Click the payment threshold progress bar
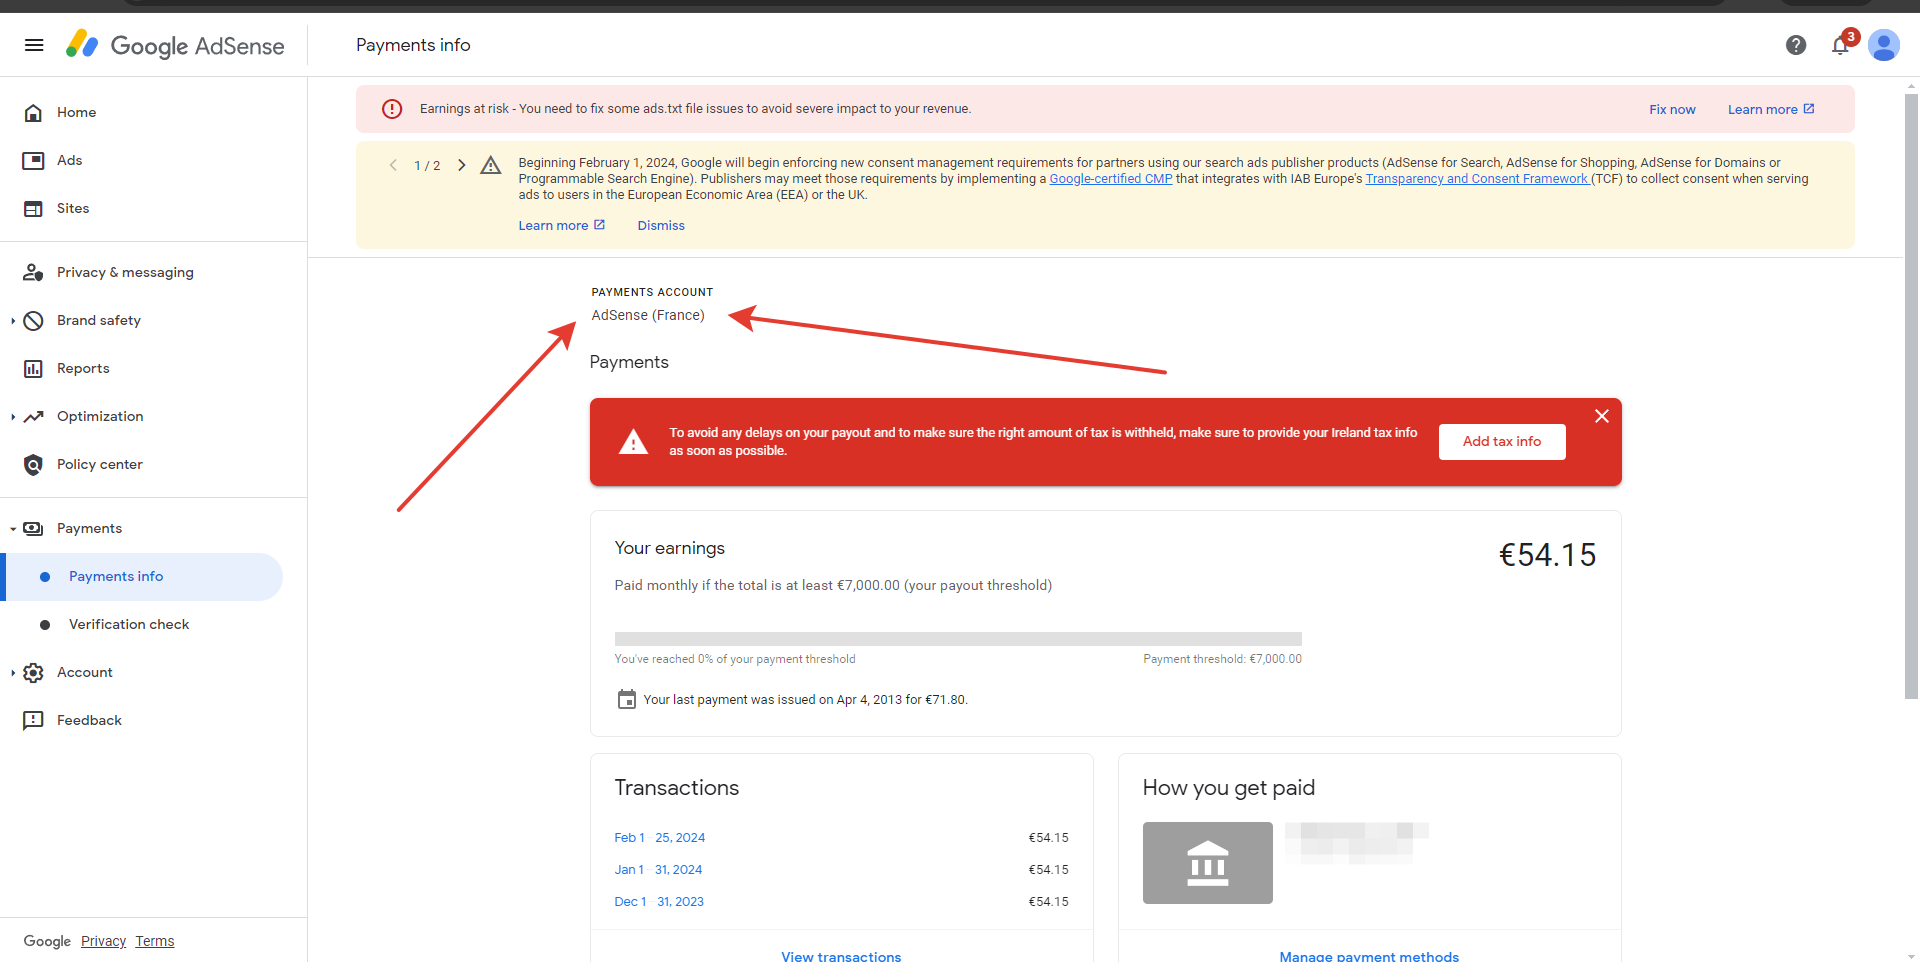This screenshot has height=962, width=1920. click(958, 639)
